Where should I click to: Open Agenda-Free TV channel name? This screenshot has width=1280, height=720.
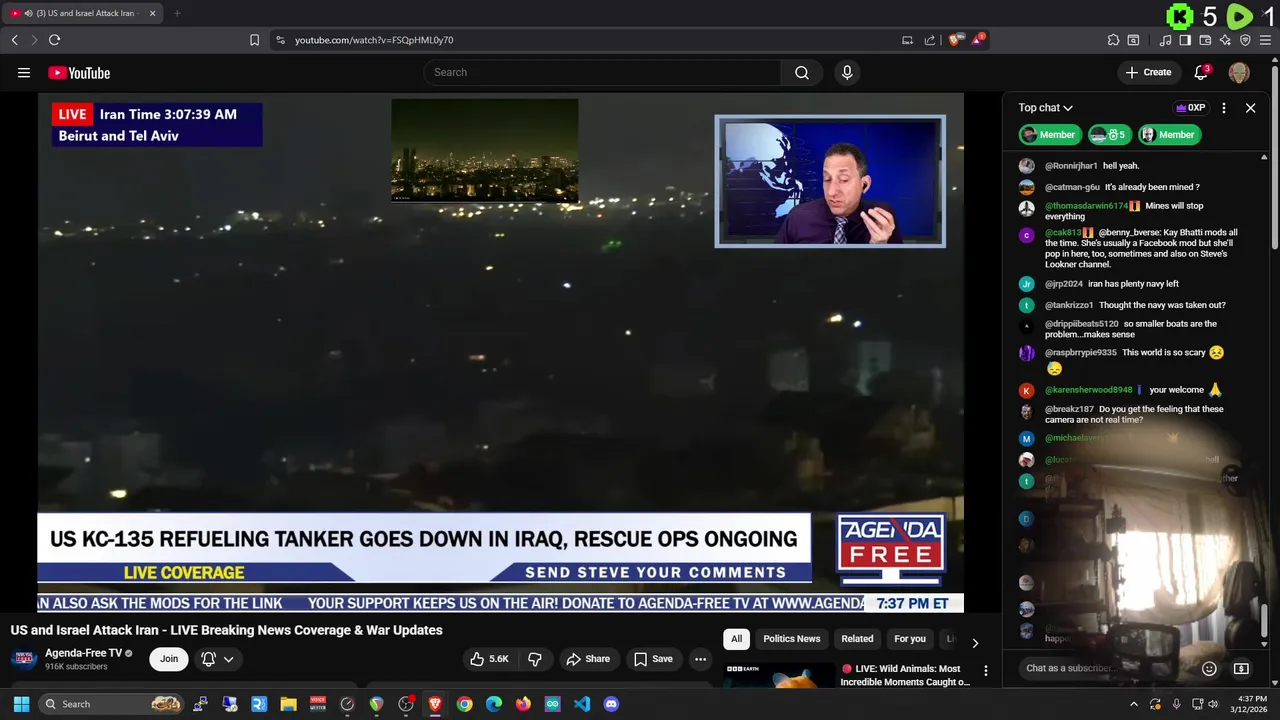pyautogui.click(x=84, y=653)
